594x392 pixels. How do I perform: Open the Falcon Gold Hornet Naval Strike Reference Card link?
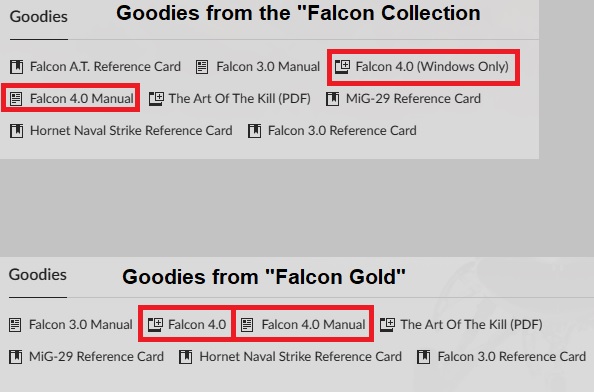300,357
